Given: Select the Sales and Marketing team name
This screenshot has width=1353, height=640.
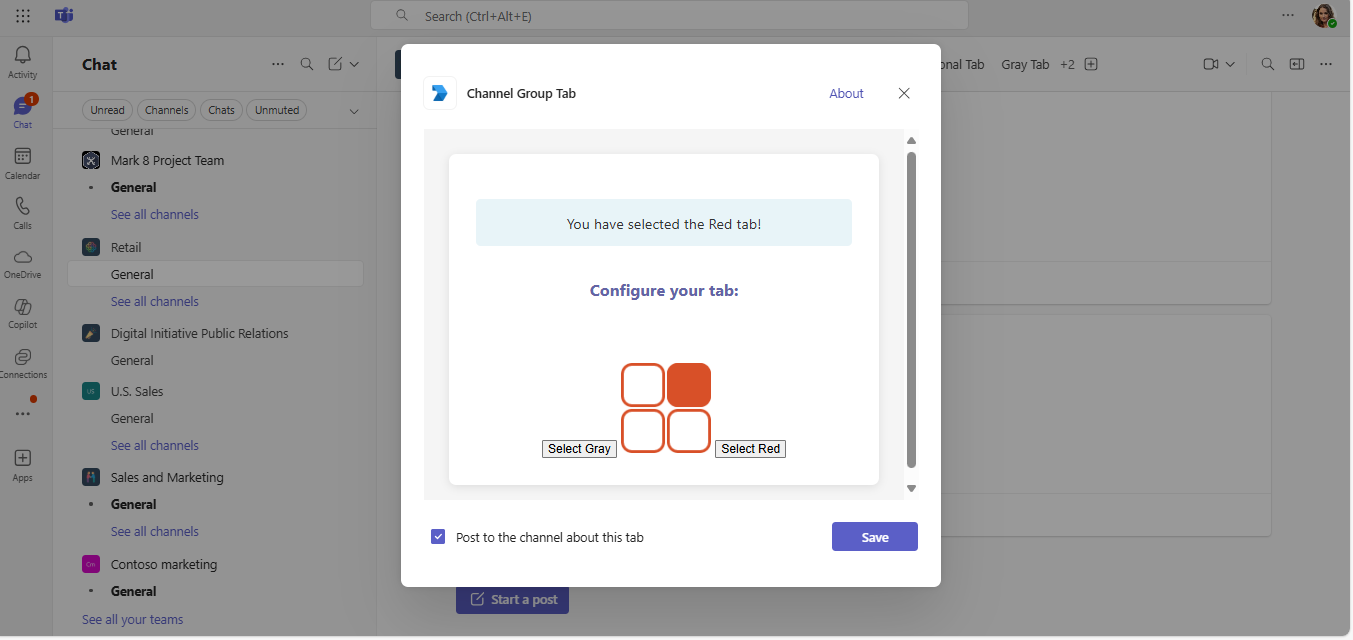Looking at the screenshot, I should [x=167, y=477].
